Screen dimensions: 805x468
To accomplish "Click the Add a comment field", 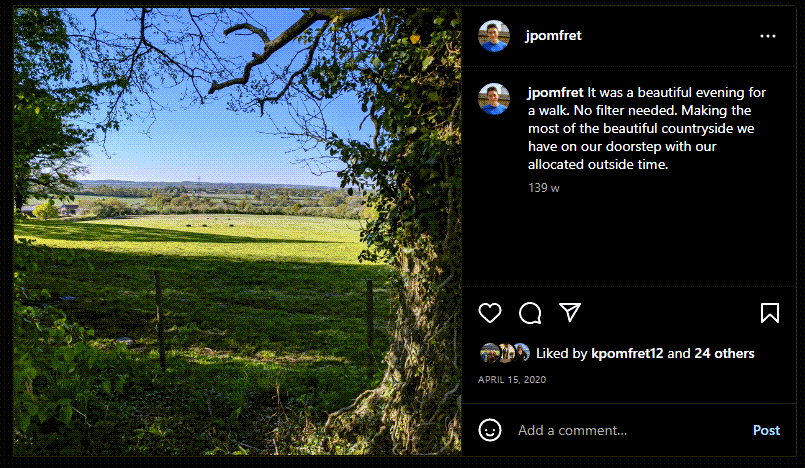I will click(x=629, y=430).
